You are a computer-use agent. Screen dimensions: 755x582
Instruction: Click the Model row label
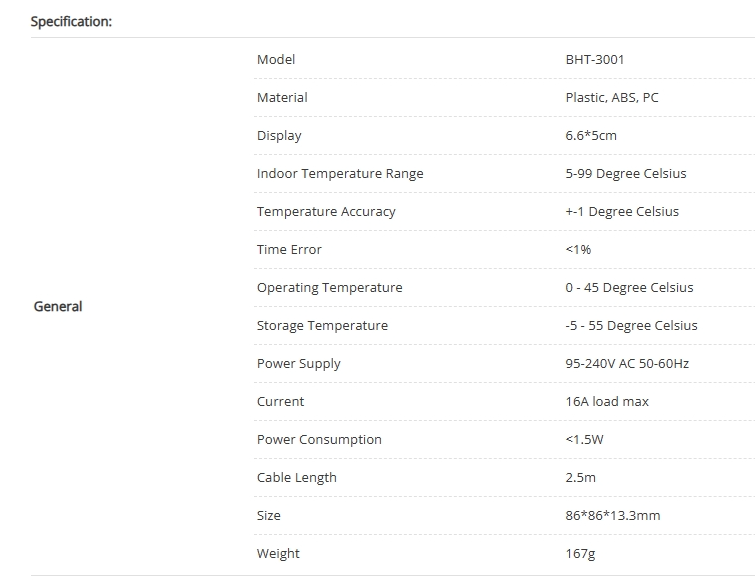(x=276, y=60)
